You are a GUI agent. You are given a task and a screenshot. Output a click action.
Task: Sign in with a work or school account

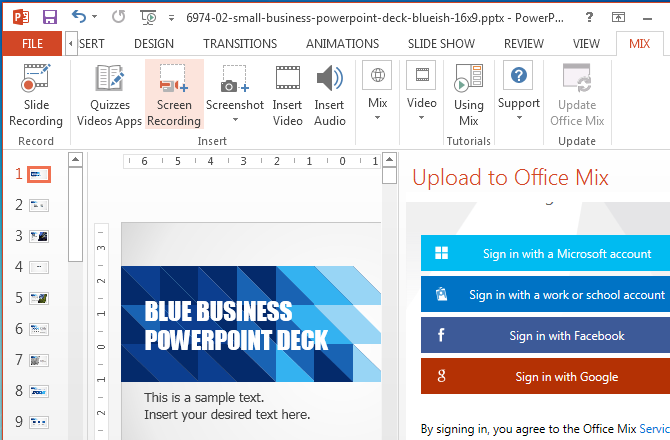click(545, 294)
